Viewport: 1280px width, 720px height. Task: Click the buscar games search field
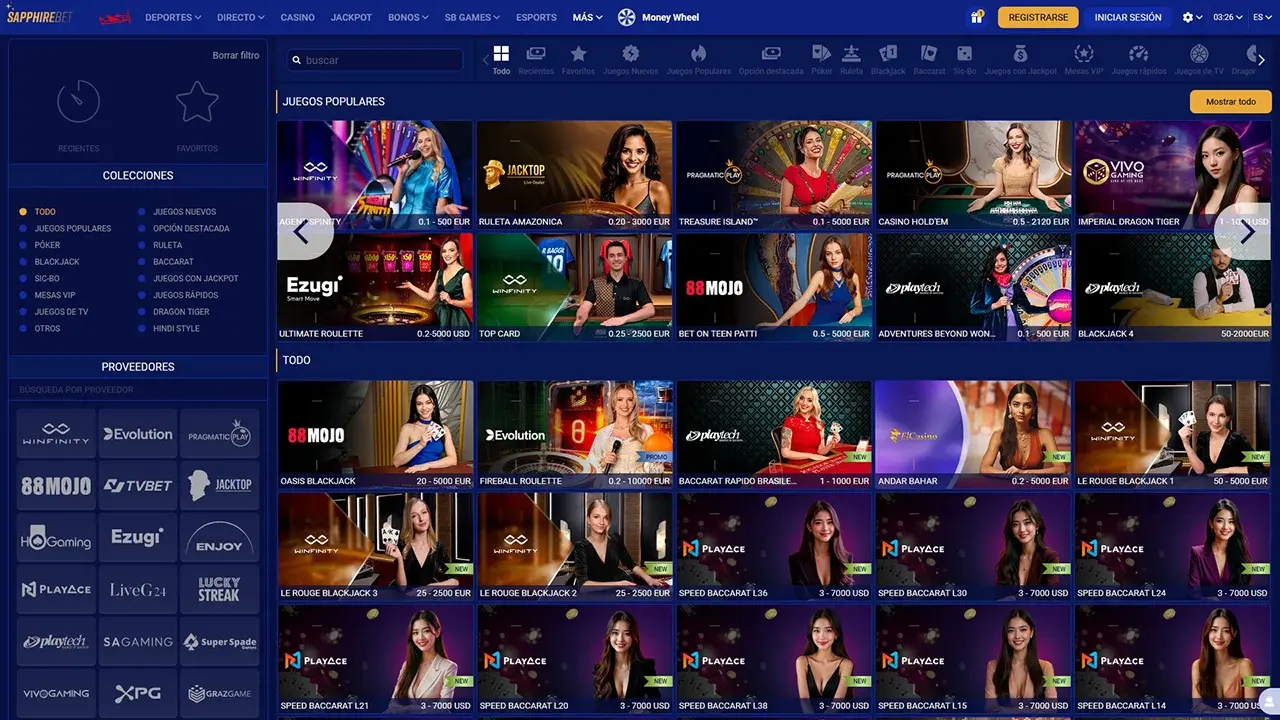tap(375, 60)
